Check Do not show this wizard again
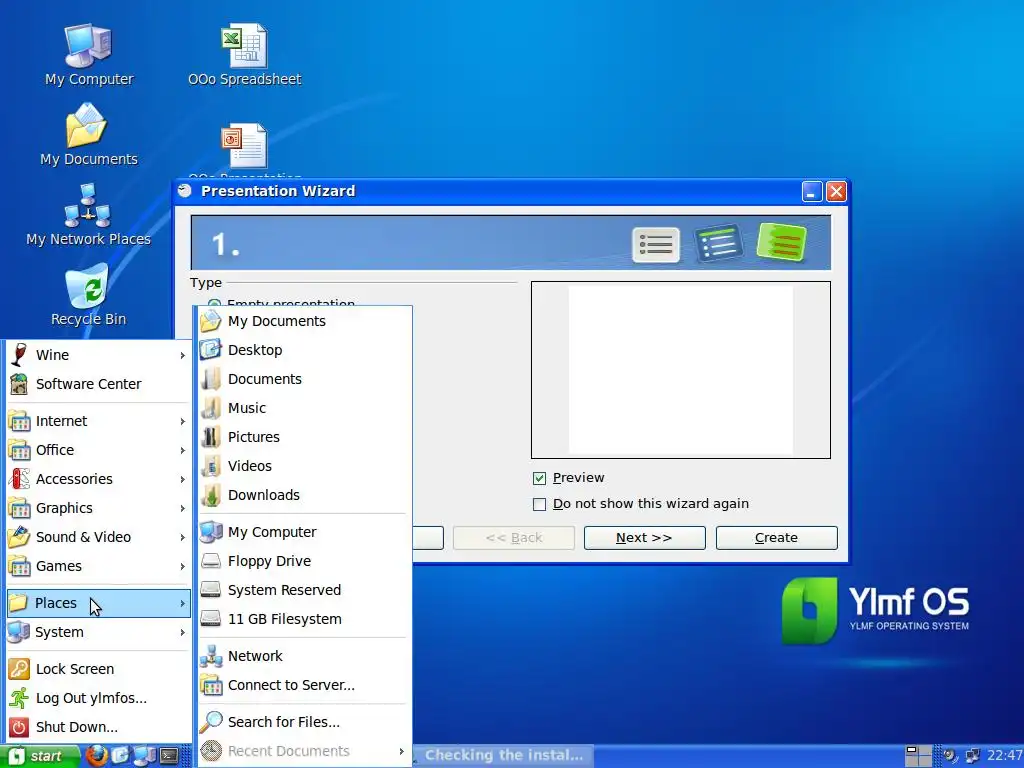 coord(539,504)
